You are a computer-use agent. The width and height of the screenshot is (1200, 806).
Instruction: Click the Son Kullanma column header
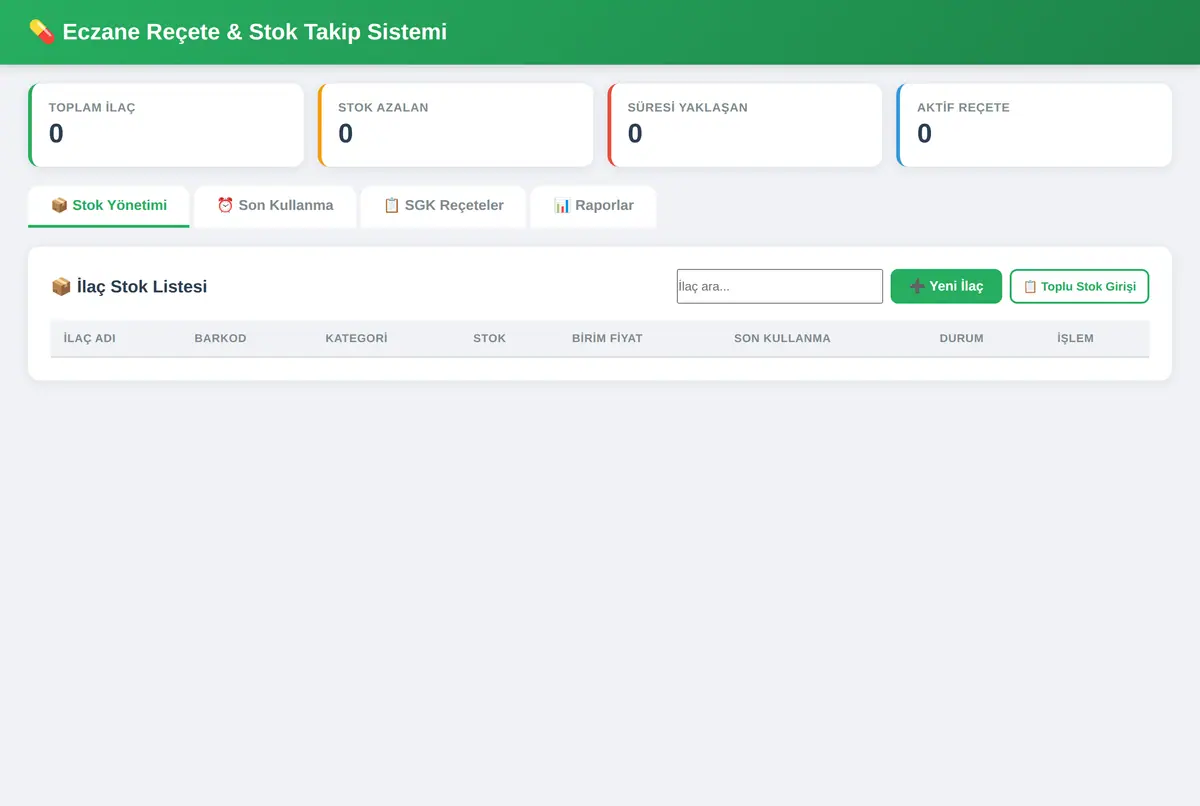click(782, 338)
